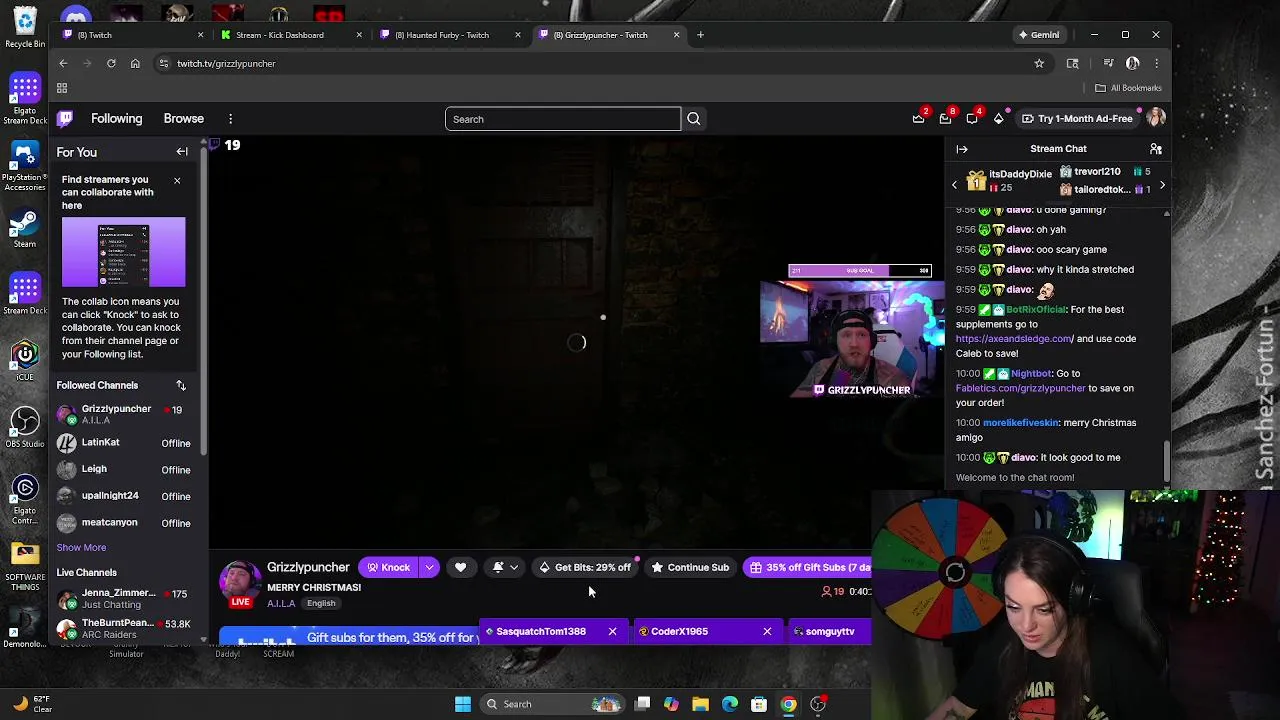The image size is (1280, 720).
Task: Open the OBS Studio desktop shortcut
Action: click(x=25, y=427)
